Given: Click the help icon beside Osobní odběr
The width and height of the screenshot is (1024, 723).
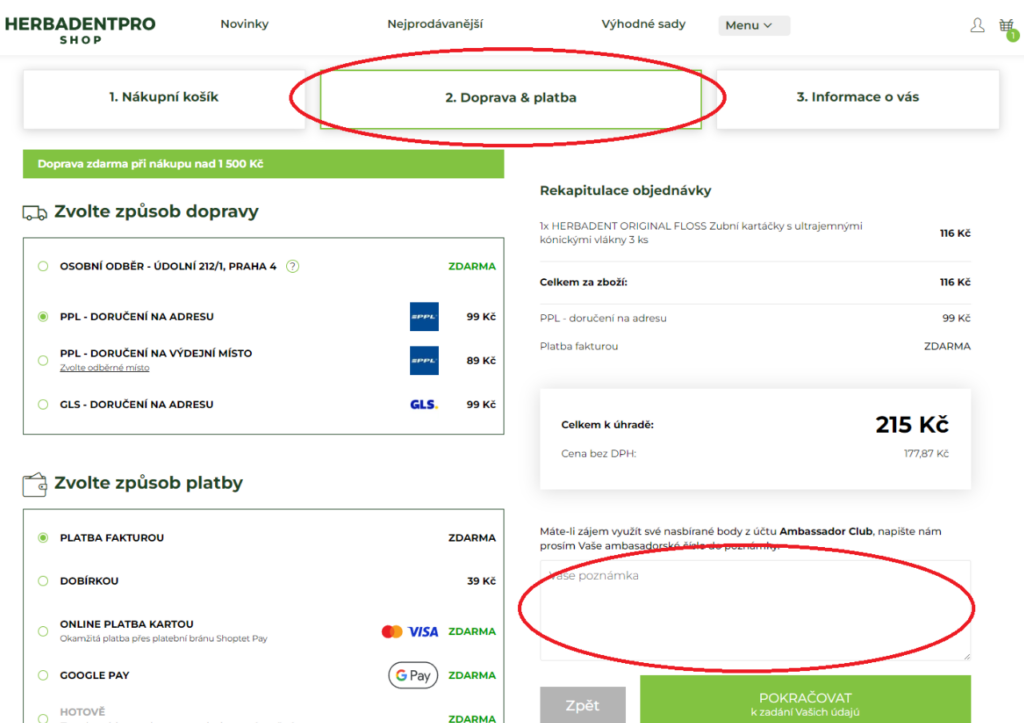Looking at the screenshot, I should coord(293,266).
